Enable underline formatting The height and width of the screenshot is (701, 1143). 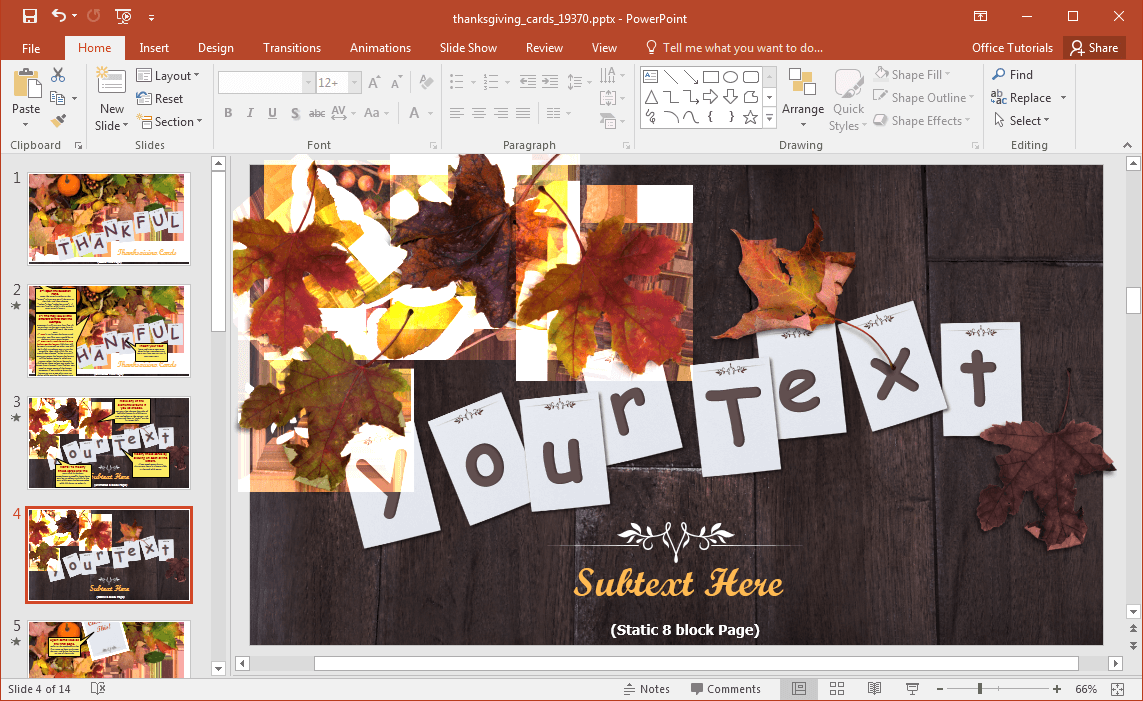click(270, 113)
